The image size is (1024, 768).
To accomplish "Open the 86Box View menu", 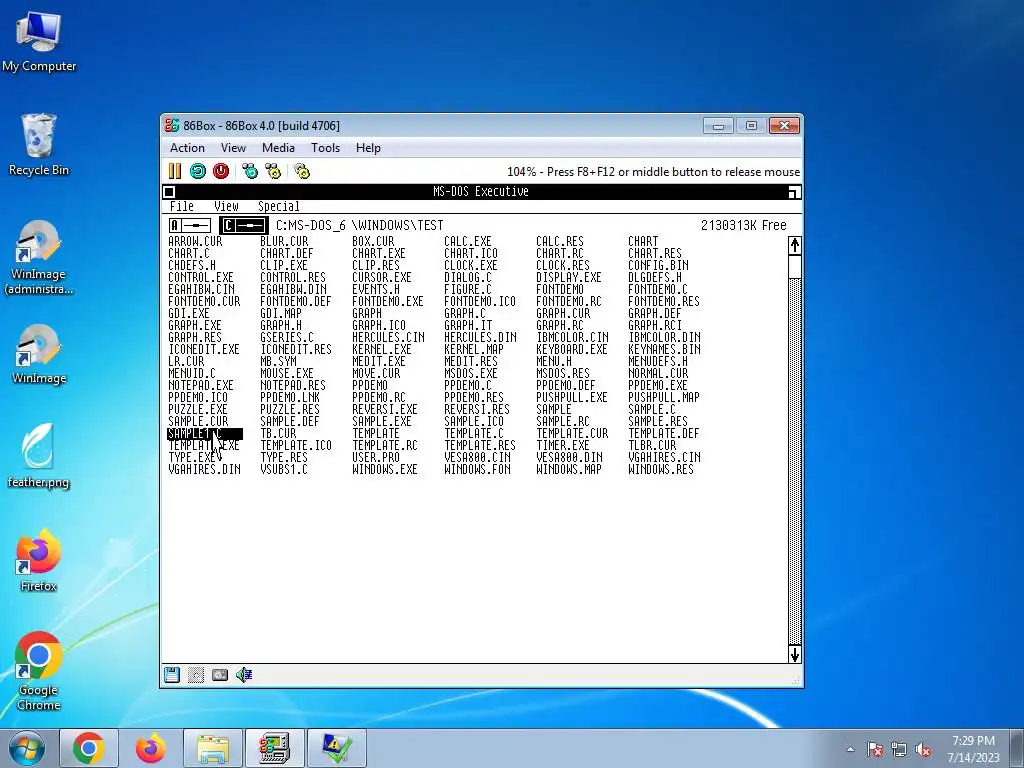I will coord(233,148).
